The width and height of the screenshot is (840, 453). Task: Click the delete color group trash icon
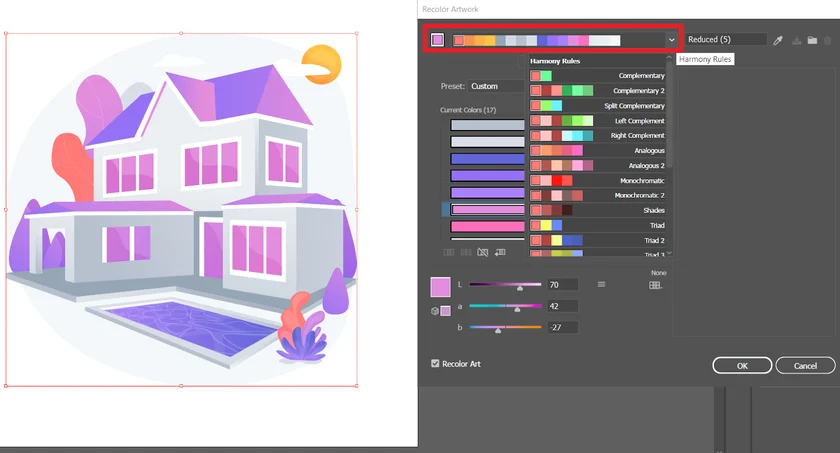827,40
